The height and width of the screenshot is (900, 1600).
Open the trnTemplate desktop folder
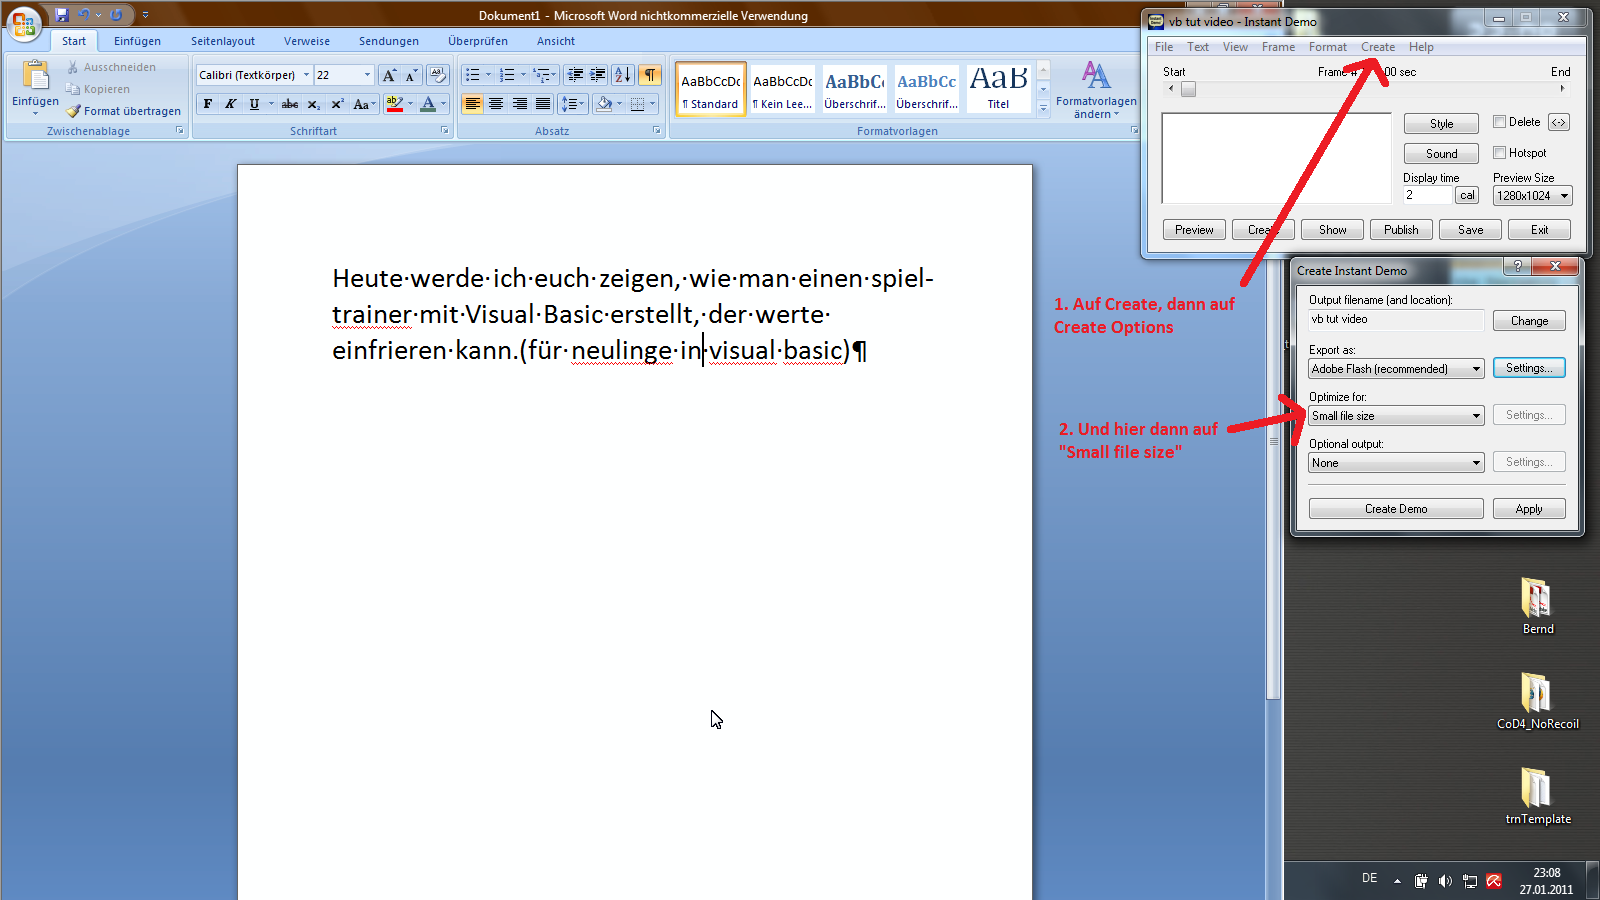[1537, 792]
